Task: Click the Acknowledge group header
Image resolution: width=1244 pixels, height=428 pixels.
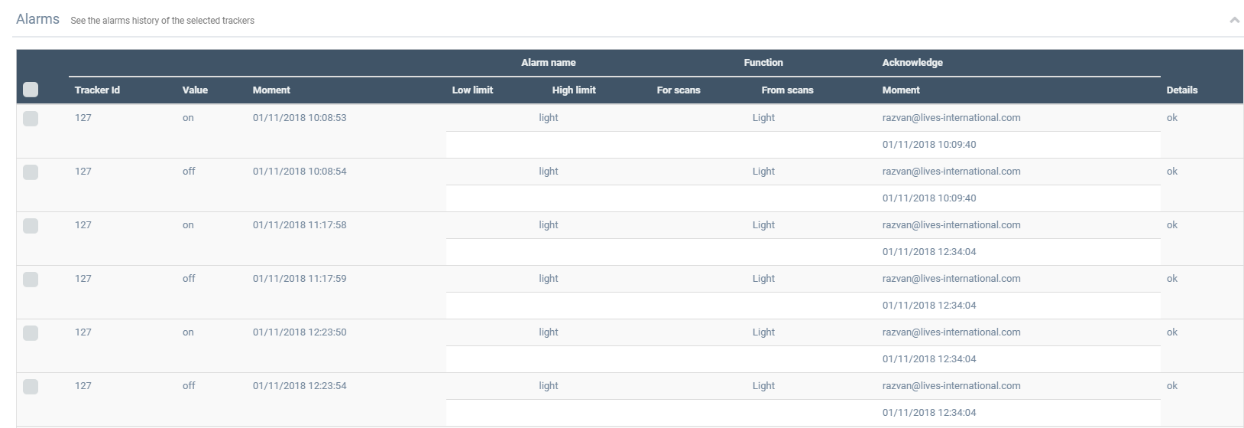Action: 911,63
